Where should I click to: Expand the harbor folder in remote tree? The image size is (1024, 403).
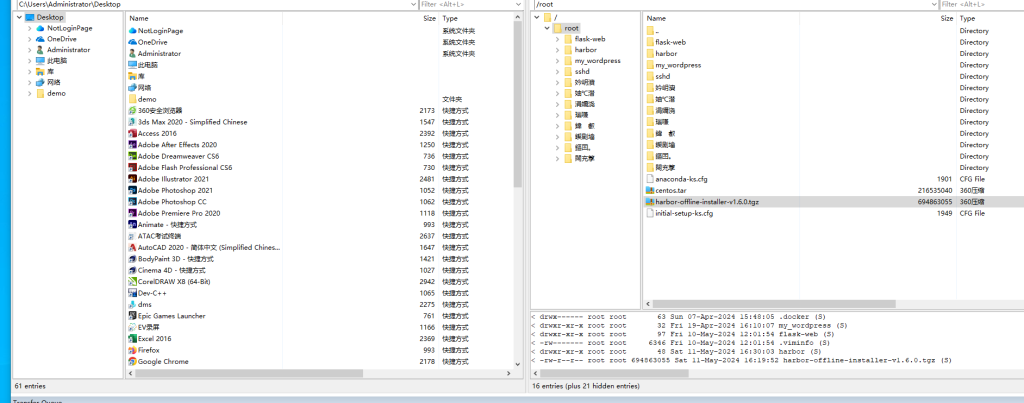click(558, 50)
